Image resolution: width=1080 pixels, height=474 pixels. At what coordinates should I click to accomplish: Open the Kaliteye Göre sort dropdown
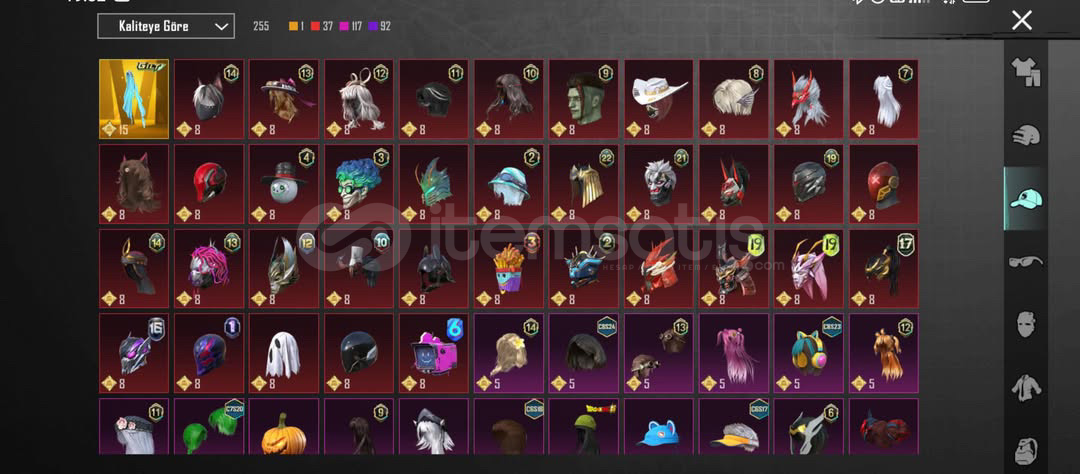point(166,26)
